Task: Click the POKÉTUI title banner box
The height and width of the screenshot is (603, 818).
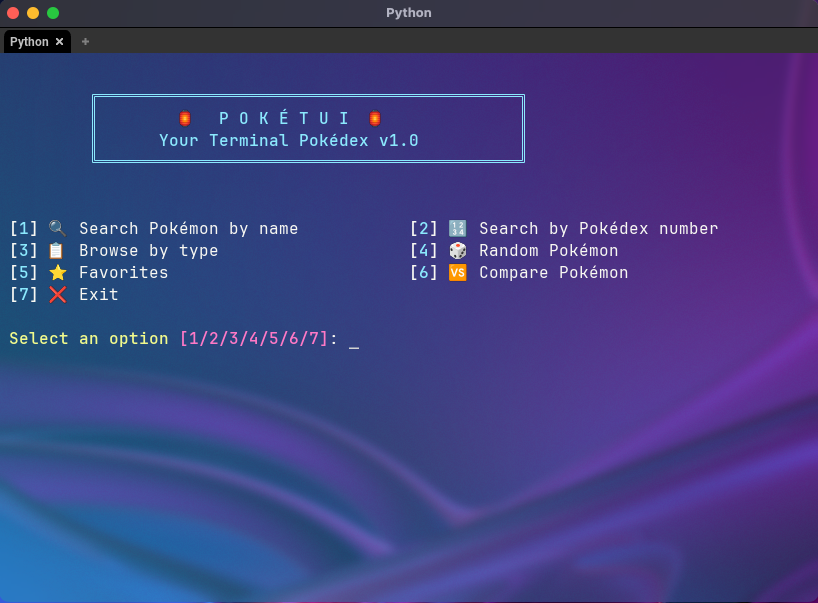Action: [308, 127]
